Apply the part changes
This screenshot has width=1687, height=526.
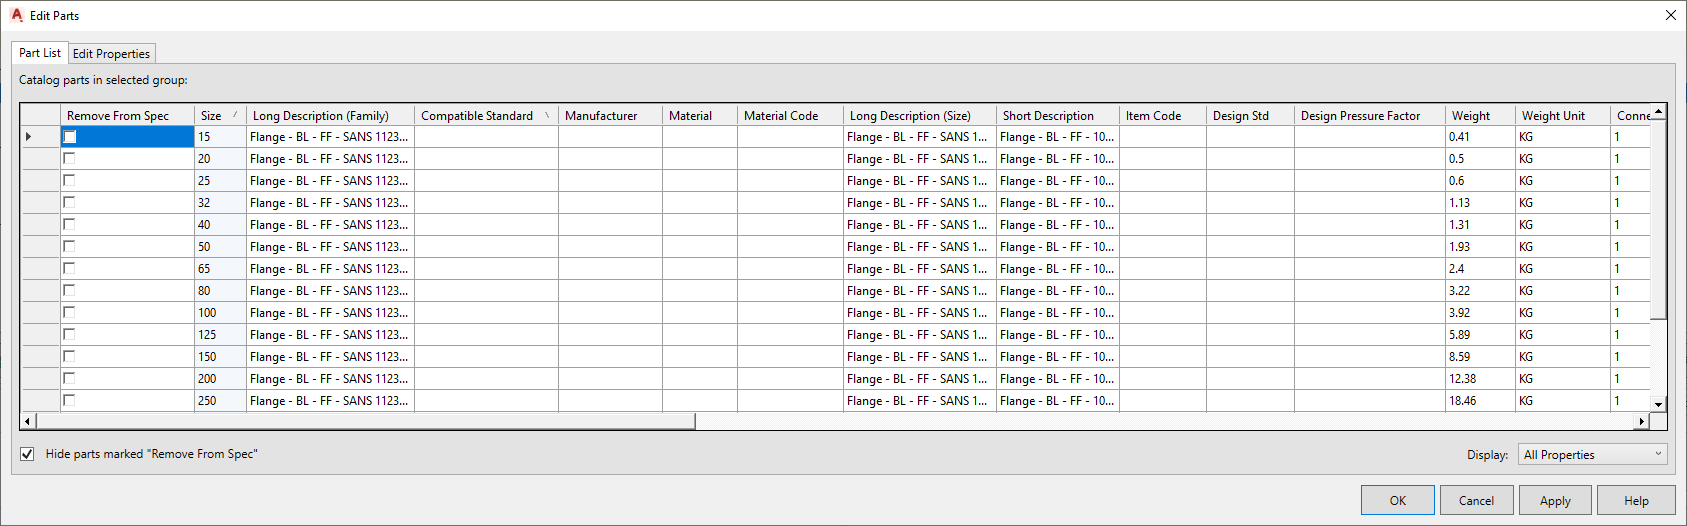pos(1555,501)
